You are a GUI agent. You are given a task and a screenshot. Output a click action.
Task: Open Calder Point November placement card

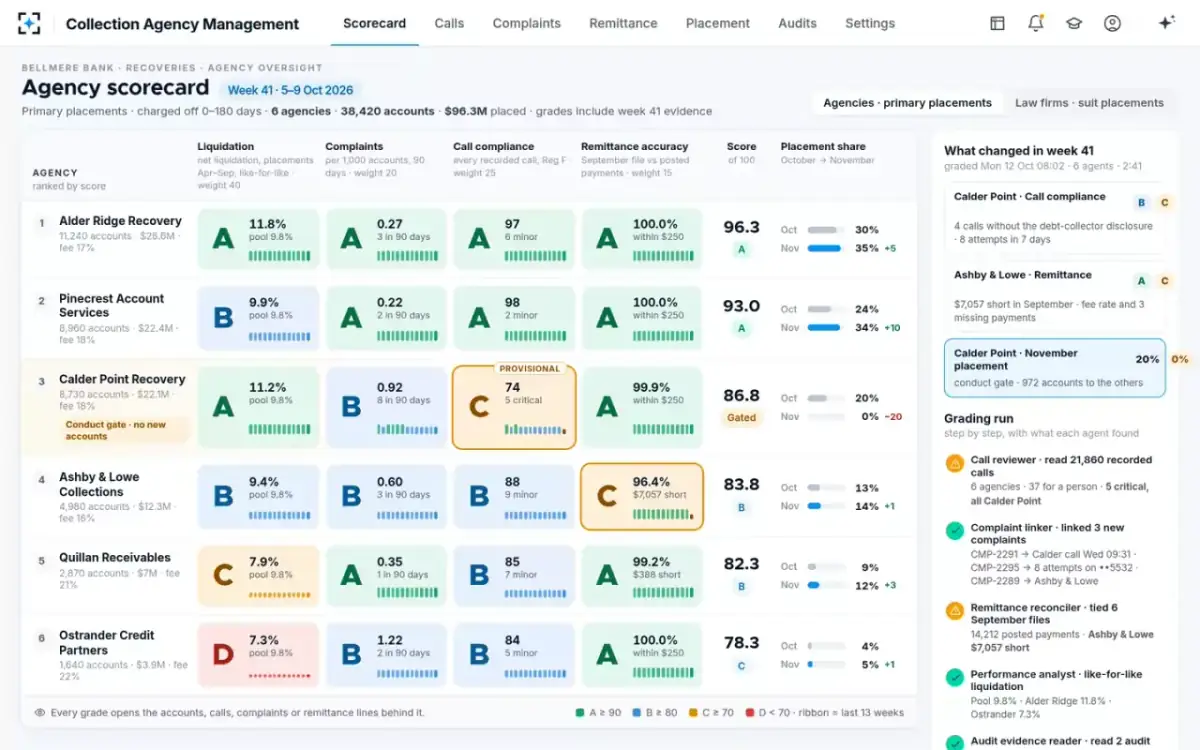[1055, 368]
